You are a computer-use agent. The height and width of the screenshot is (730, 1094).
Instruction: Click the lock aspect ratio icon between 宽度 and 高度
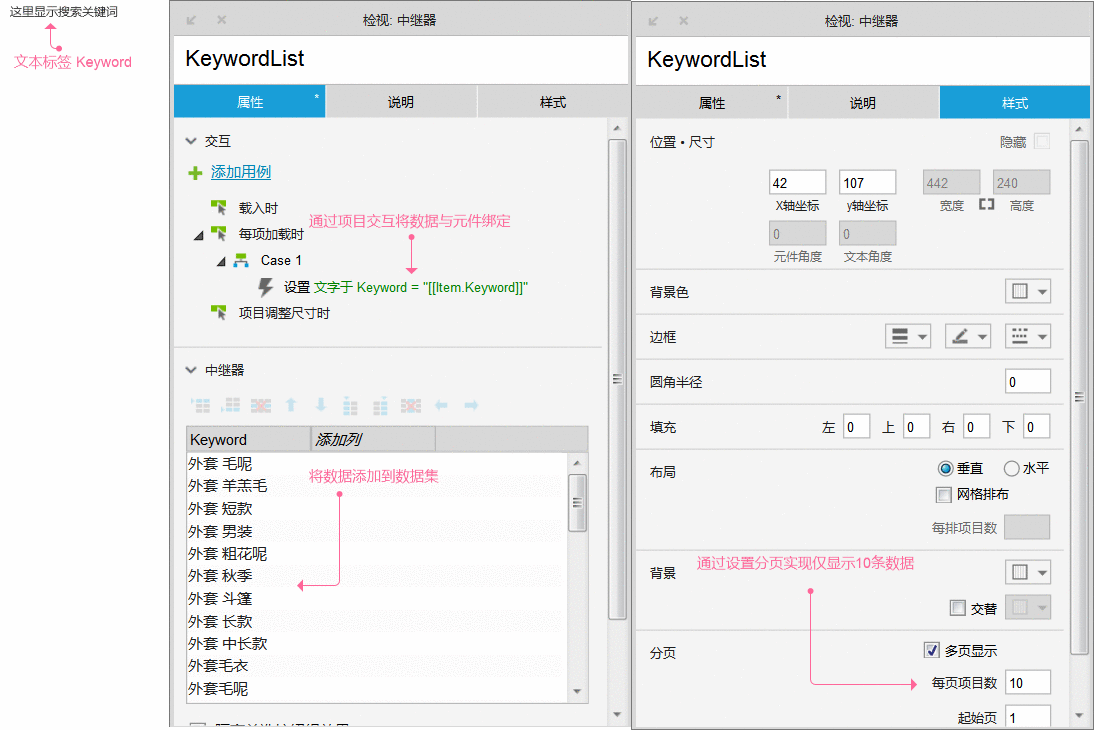[986, 204]
